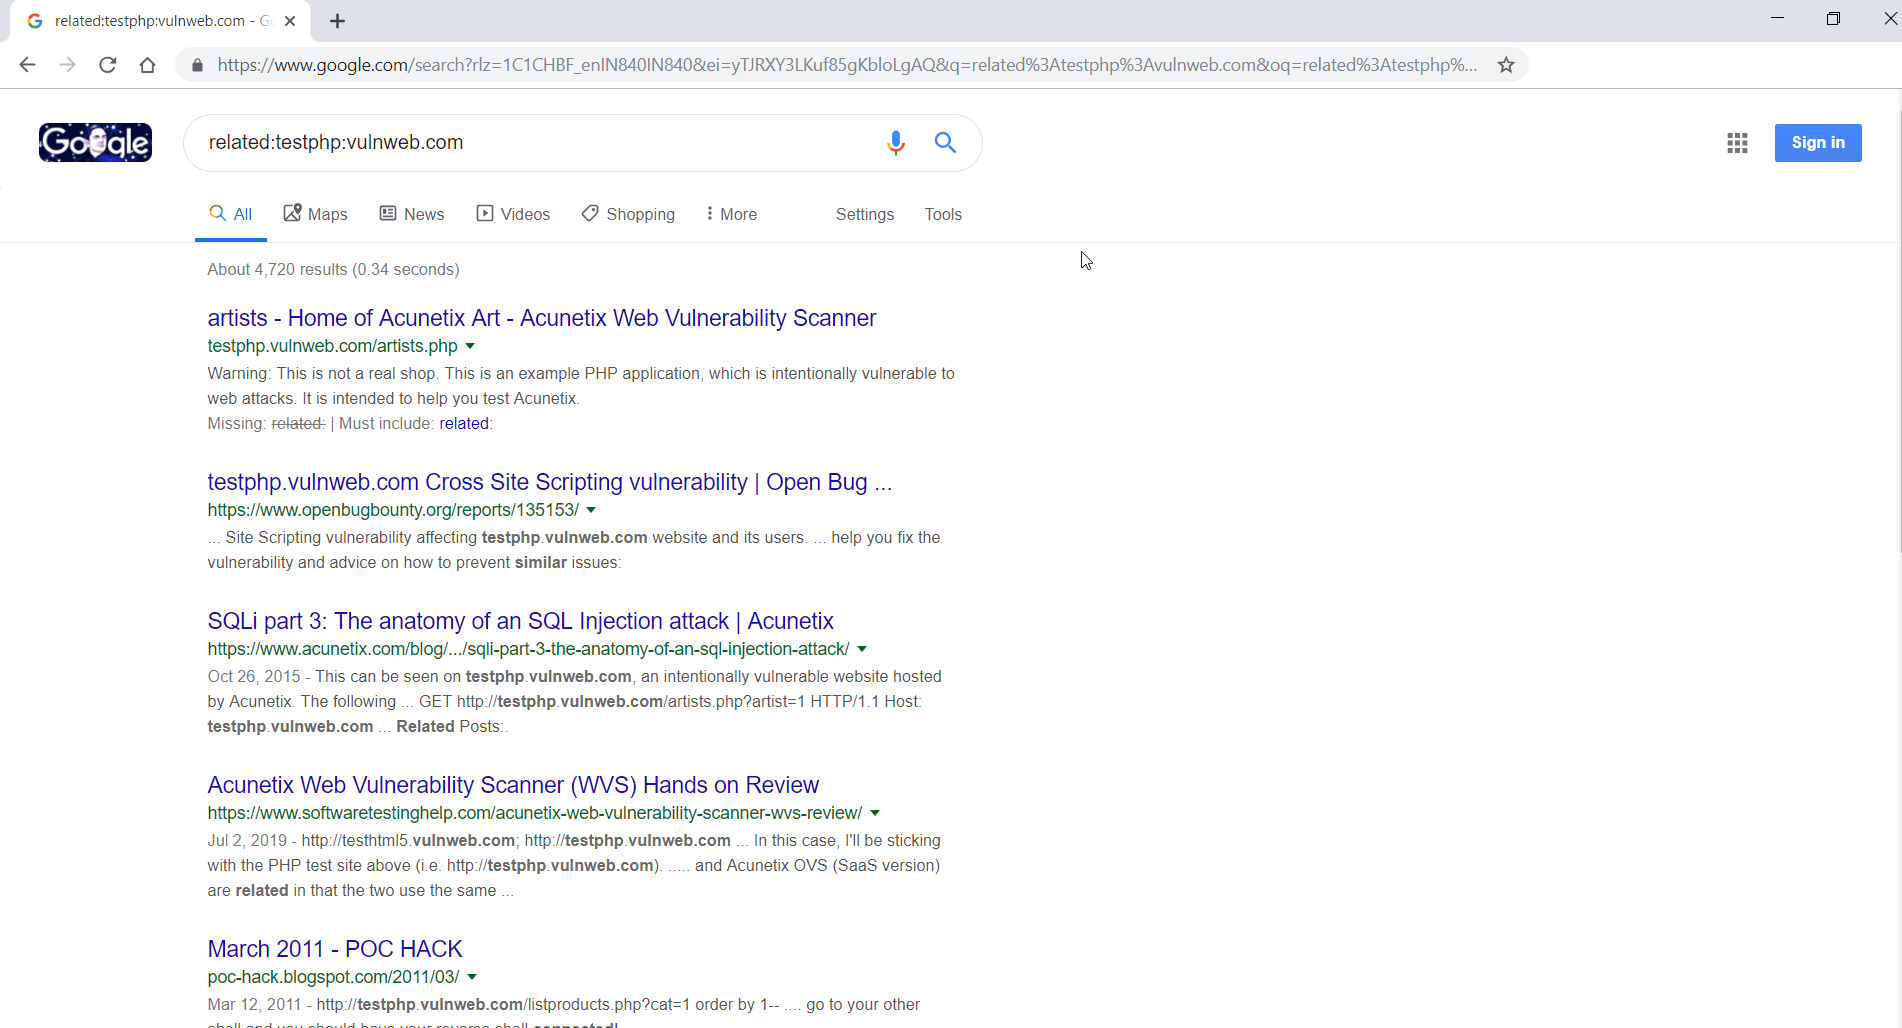This screenshot has height=1028, width=1902.
Task: Switch to the News tab
Action: pyautogui.click(x=412, y=214)
